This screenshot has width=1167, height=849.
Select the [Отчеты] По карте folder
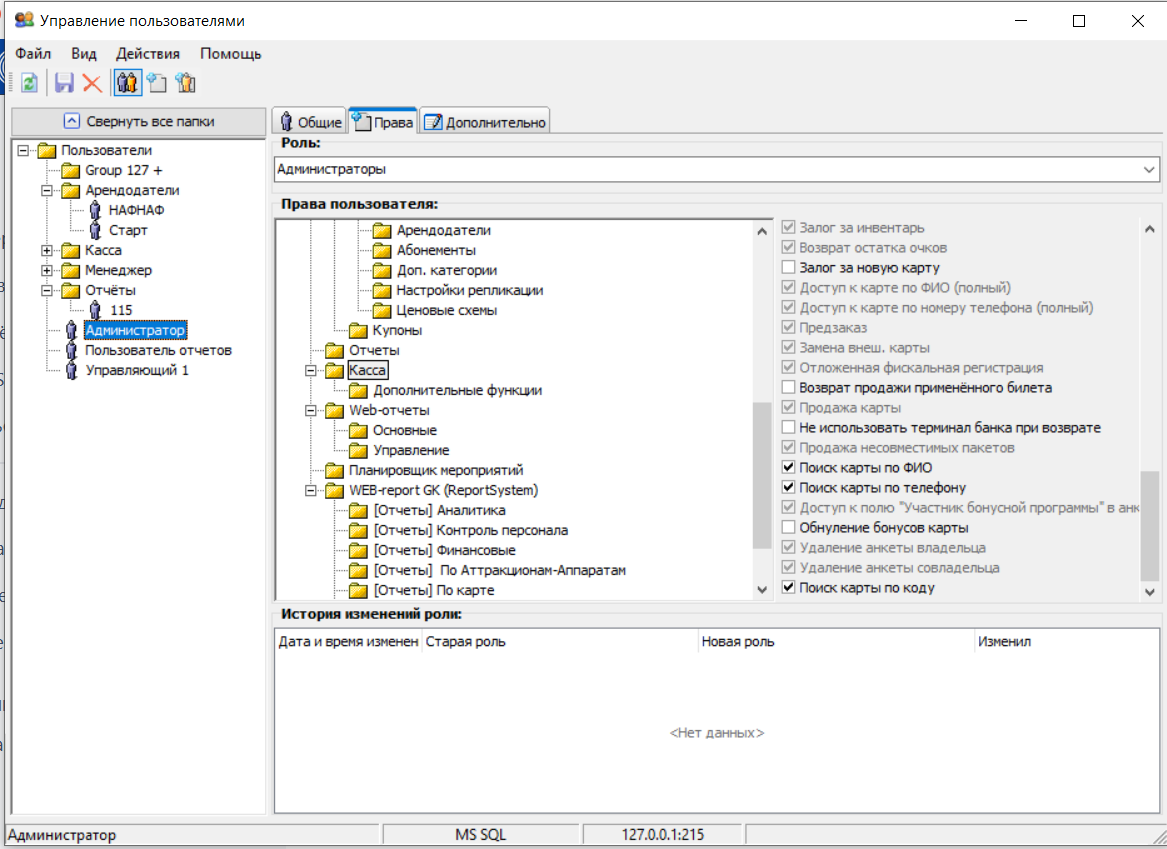(434, 591)
